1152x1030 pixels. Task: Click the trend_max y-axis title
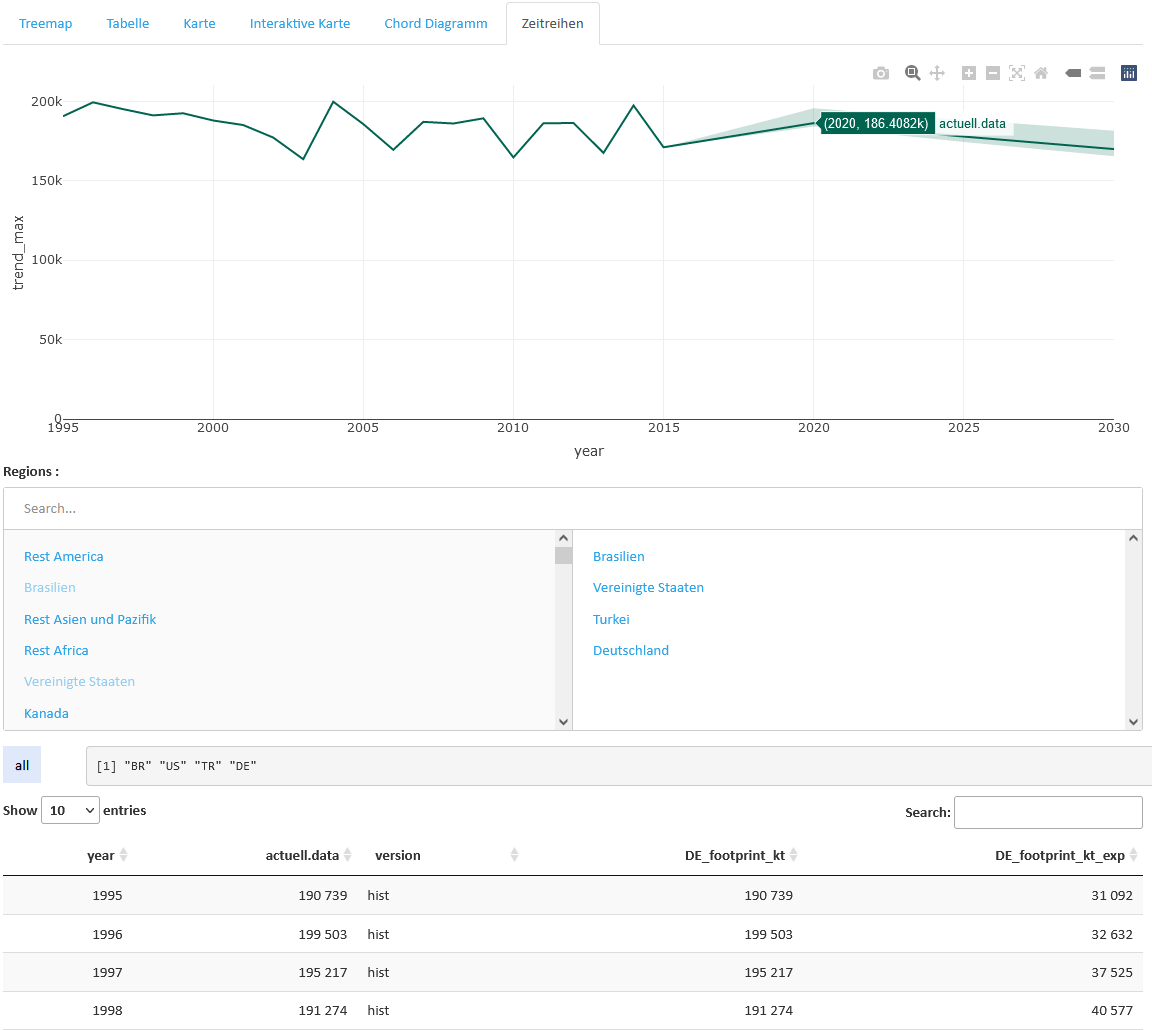click(18, 252)
